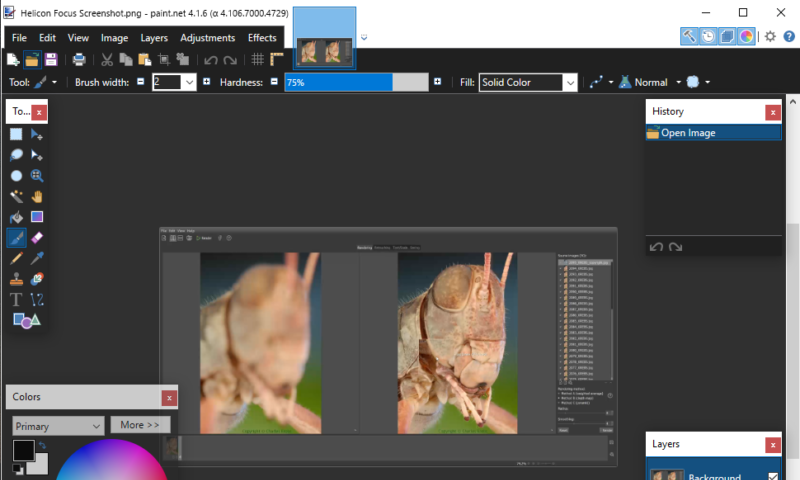Open the View menu
Screen dimensions: 800x480
[x=78, y=38]
